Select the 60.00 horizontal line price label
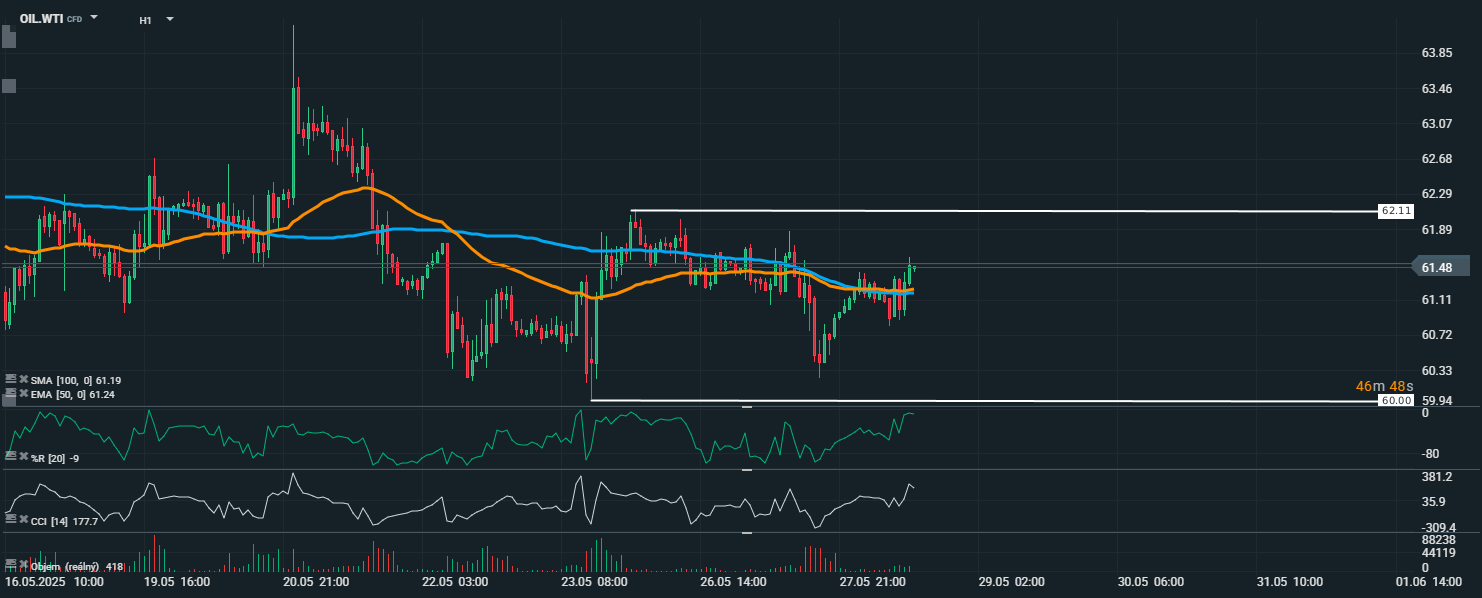 click(1395, 400)
